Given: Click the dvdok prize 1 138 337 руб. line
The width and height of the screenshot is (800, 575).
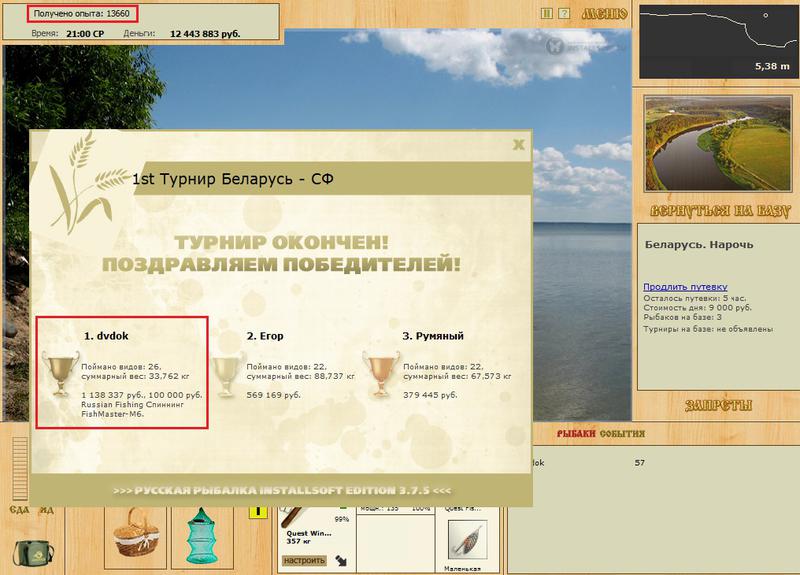Looking at the screenshot, I should click(x=142, y=395).
